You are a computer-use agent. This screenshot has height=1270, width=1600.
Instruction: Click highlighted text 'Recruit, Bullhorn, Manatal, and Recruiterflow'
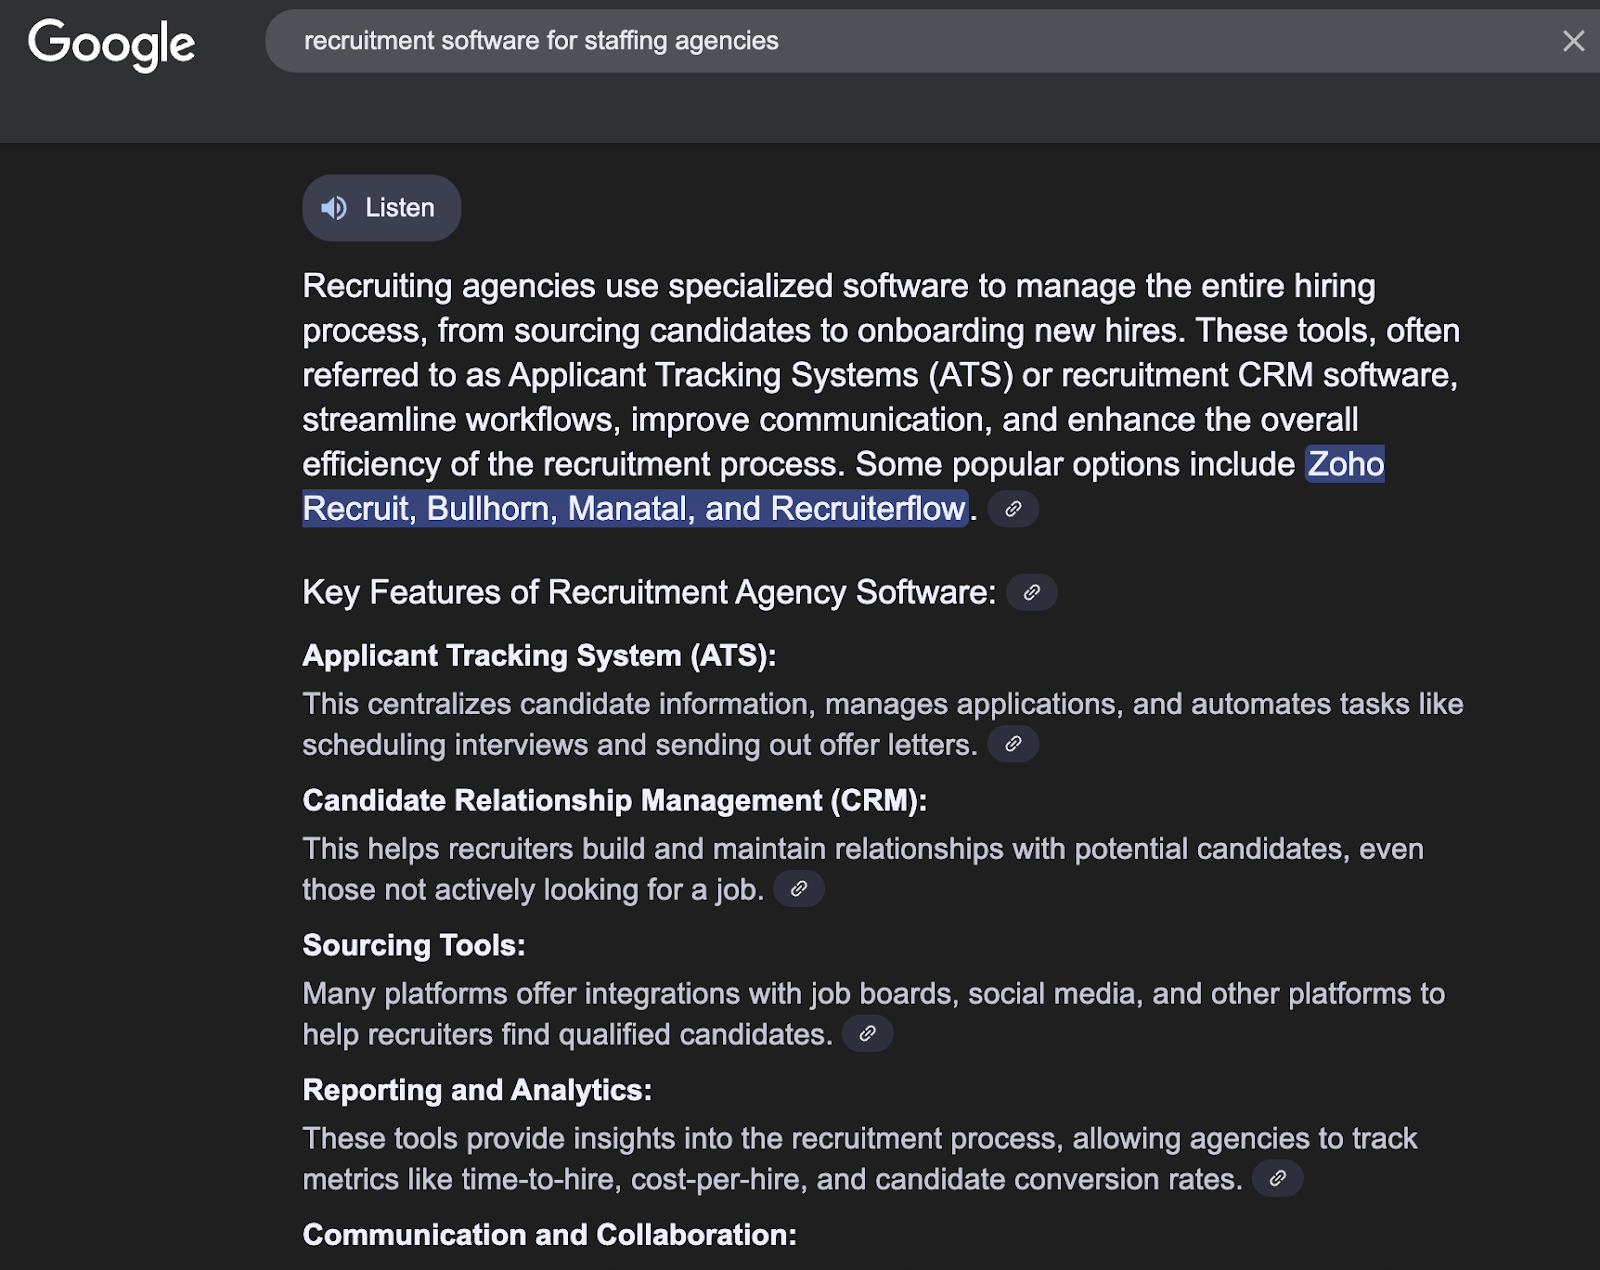634,509
